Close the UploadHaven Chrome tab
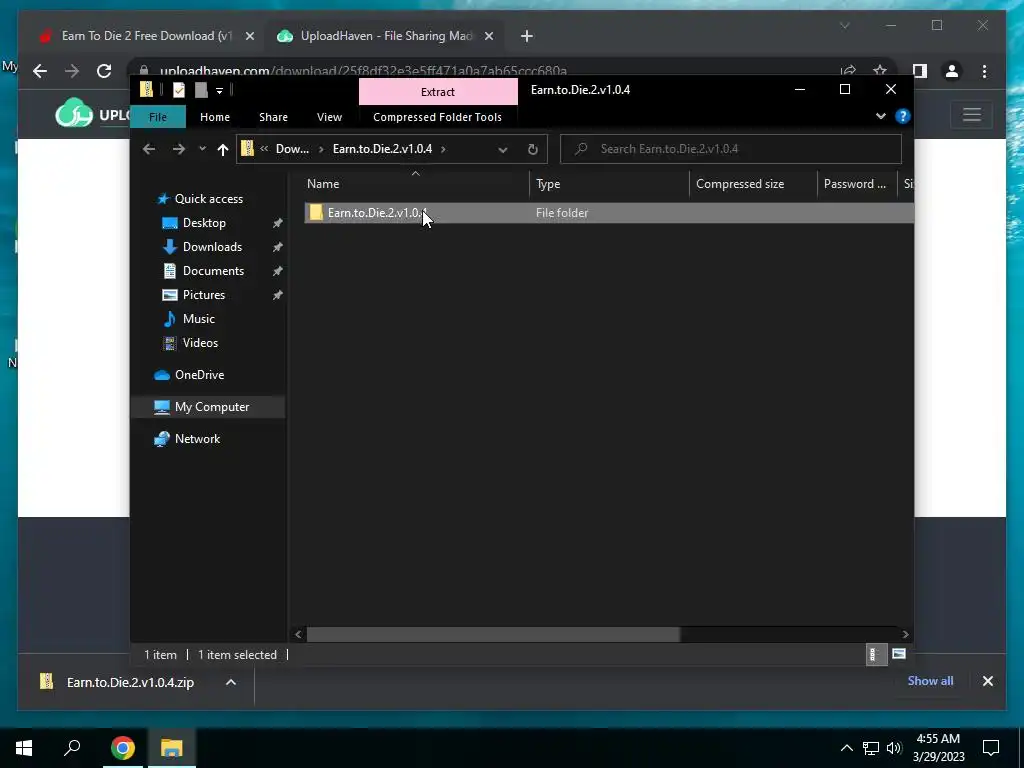Viewport: 1024px width, 768px height. (488, 37)
